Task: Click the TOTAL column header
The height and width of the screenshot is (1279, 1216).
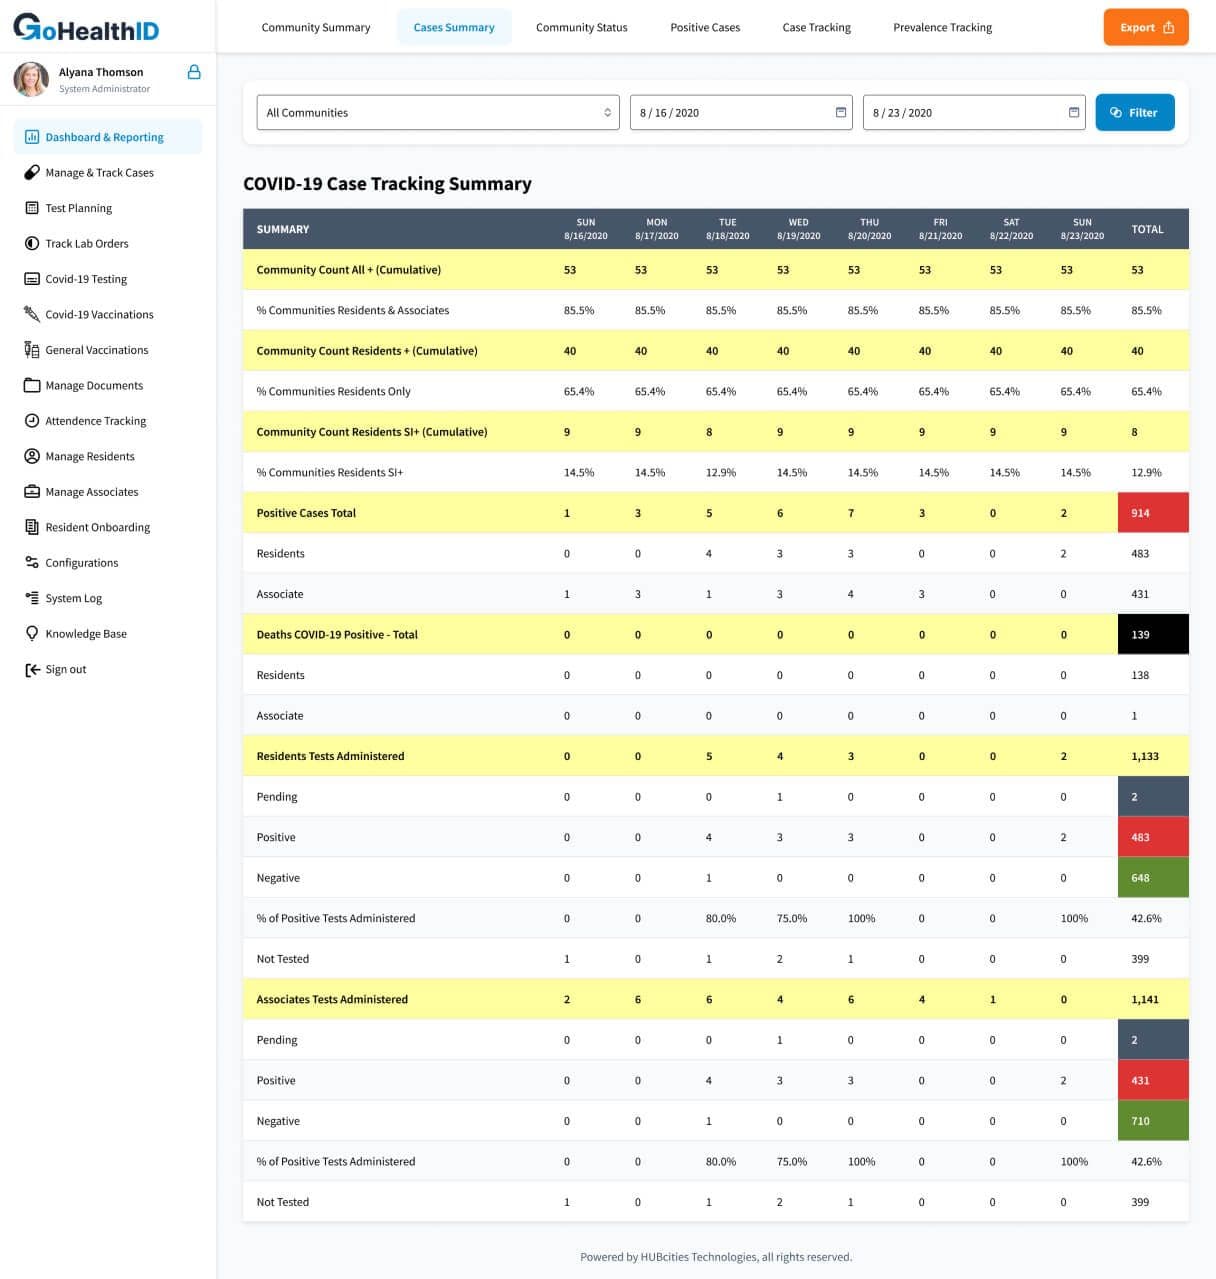Action: click(x=1147, y=229)
